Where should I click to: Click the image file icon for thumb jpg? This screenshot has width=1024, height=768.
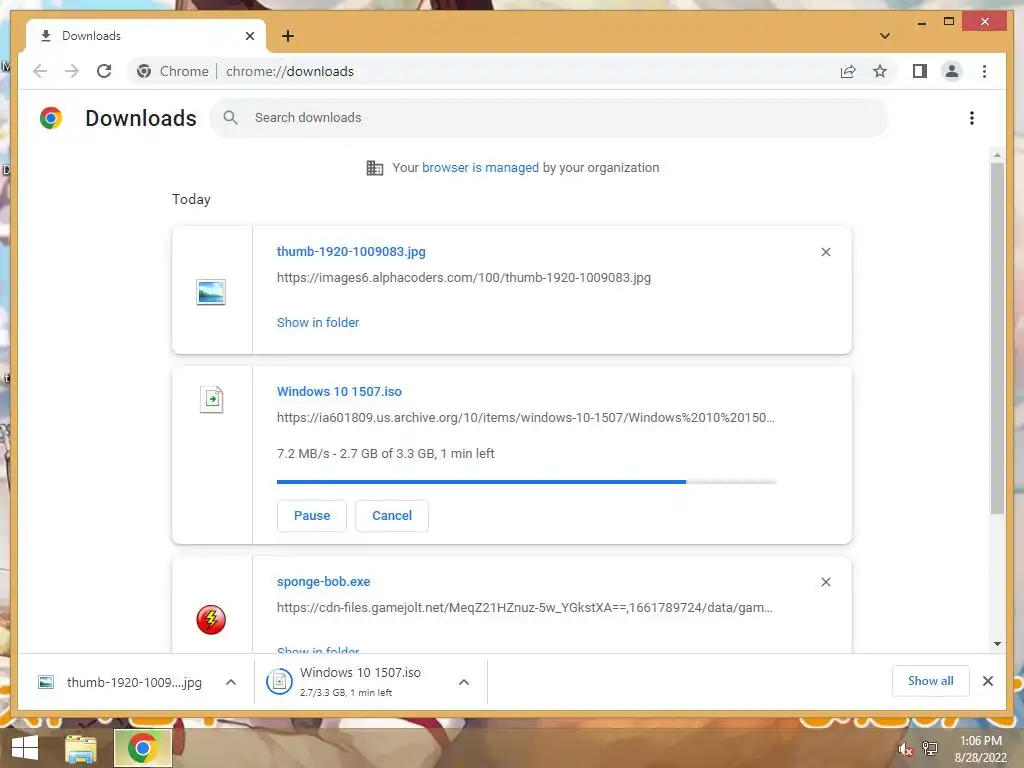211,292
